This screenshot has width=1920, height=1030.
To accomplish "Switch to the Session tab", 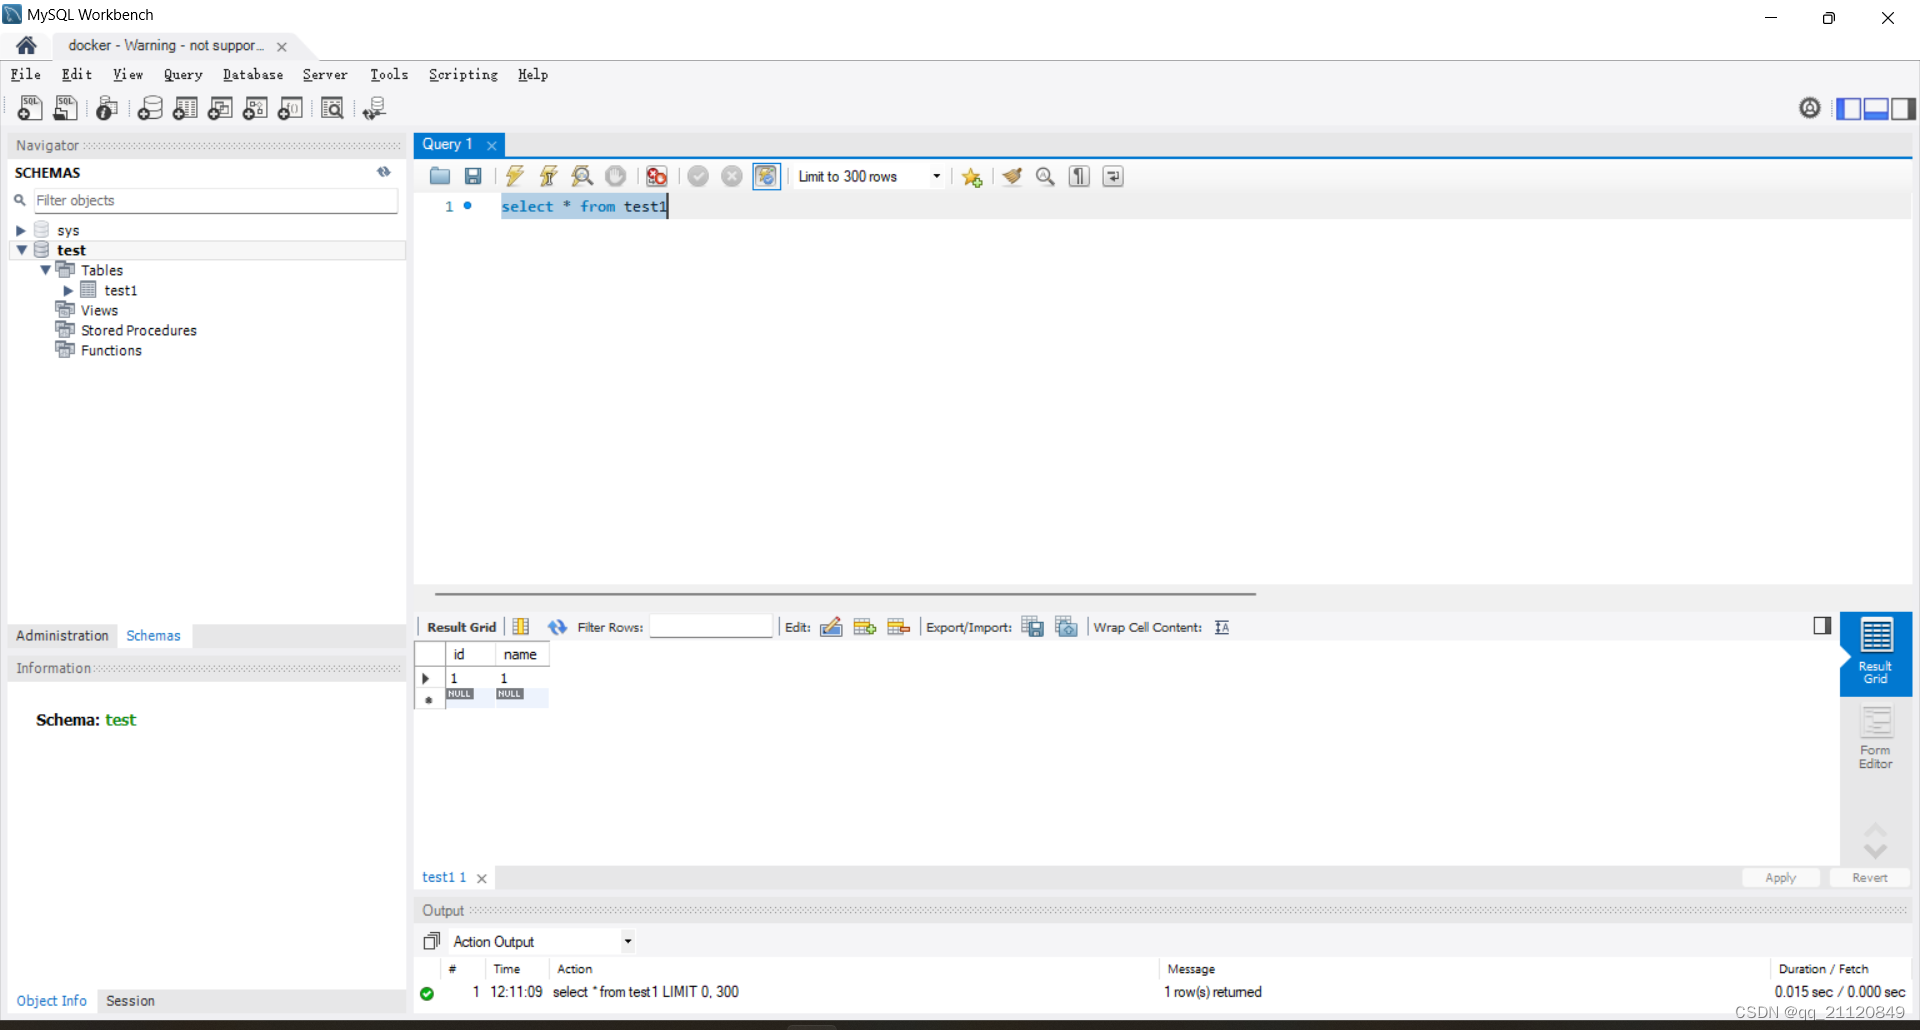I will pos(130,1000).
